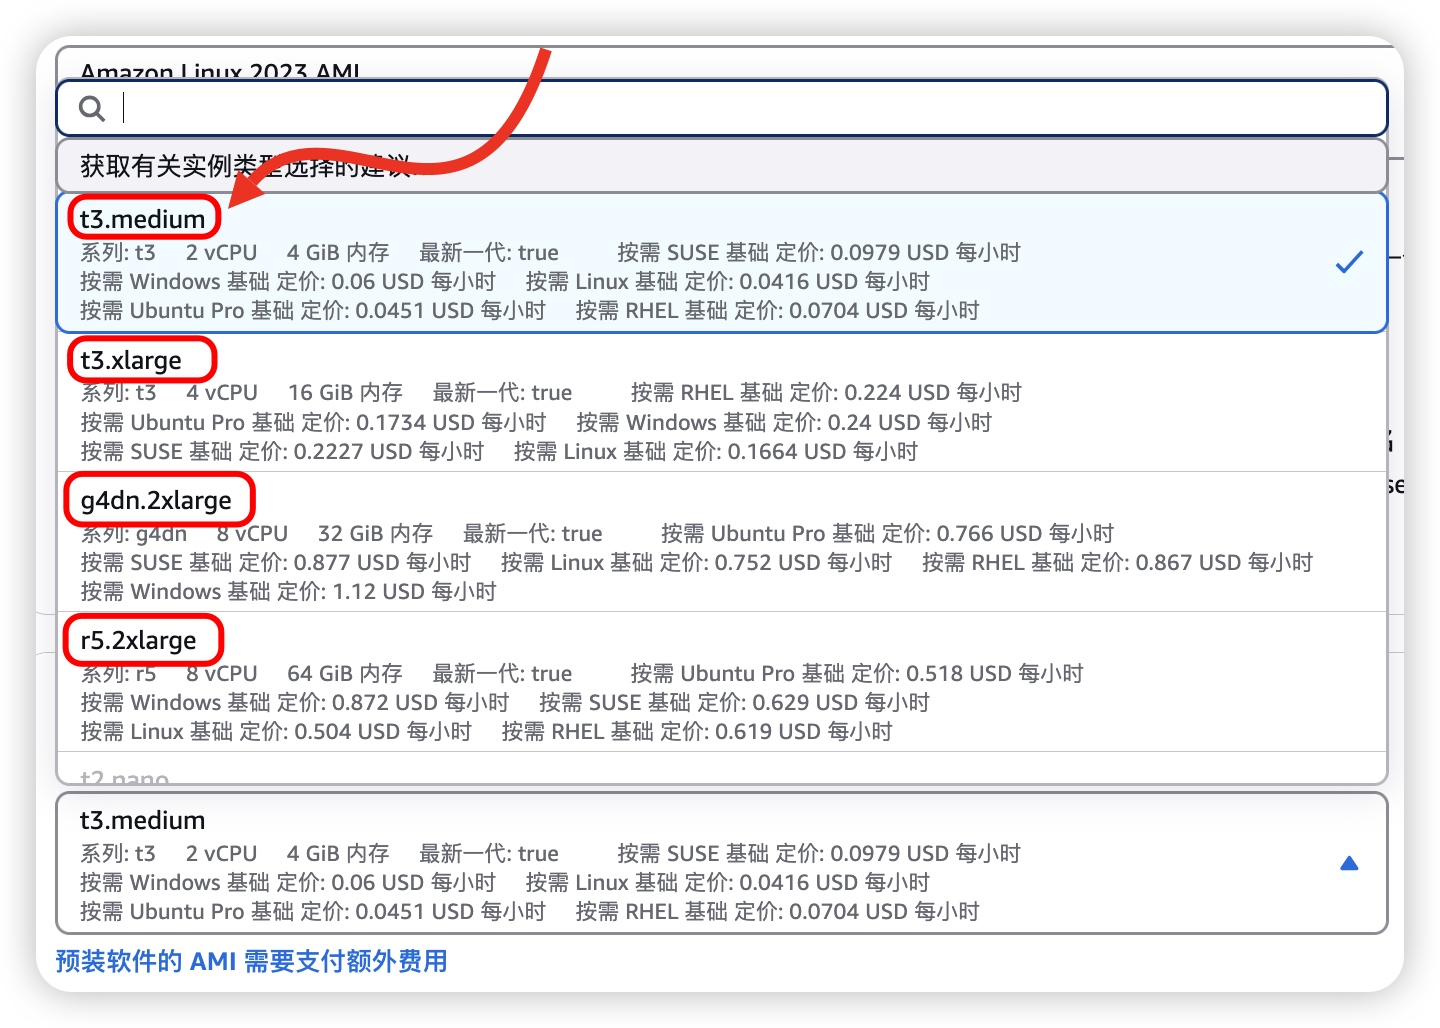Click g4dn.2xlarge RHEL price 0.867 USD text
The width and height of the screenshot is (1440, 1028).
[1117, 562]
